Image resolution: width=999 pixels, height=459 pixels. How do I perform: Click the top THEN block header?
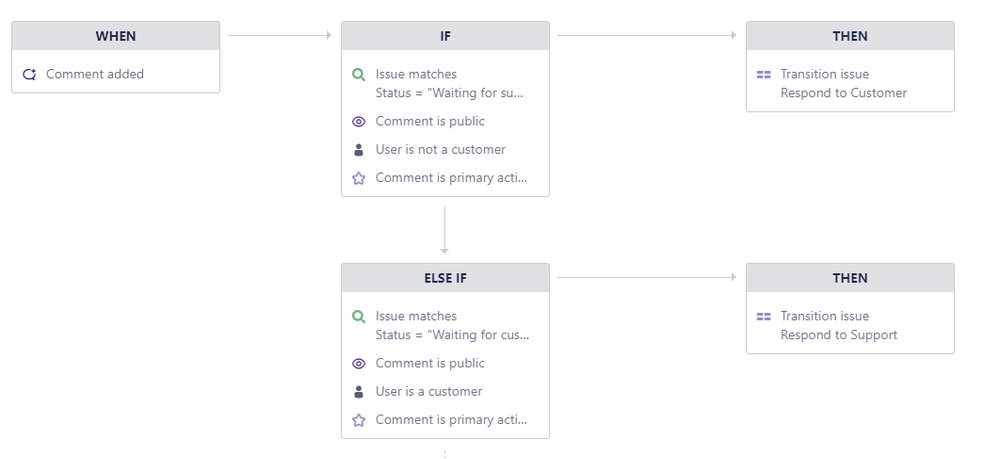tap(850, 36)
